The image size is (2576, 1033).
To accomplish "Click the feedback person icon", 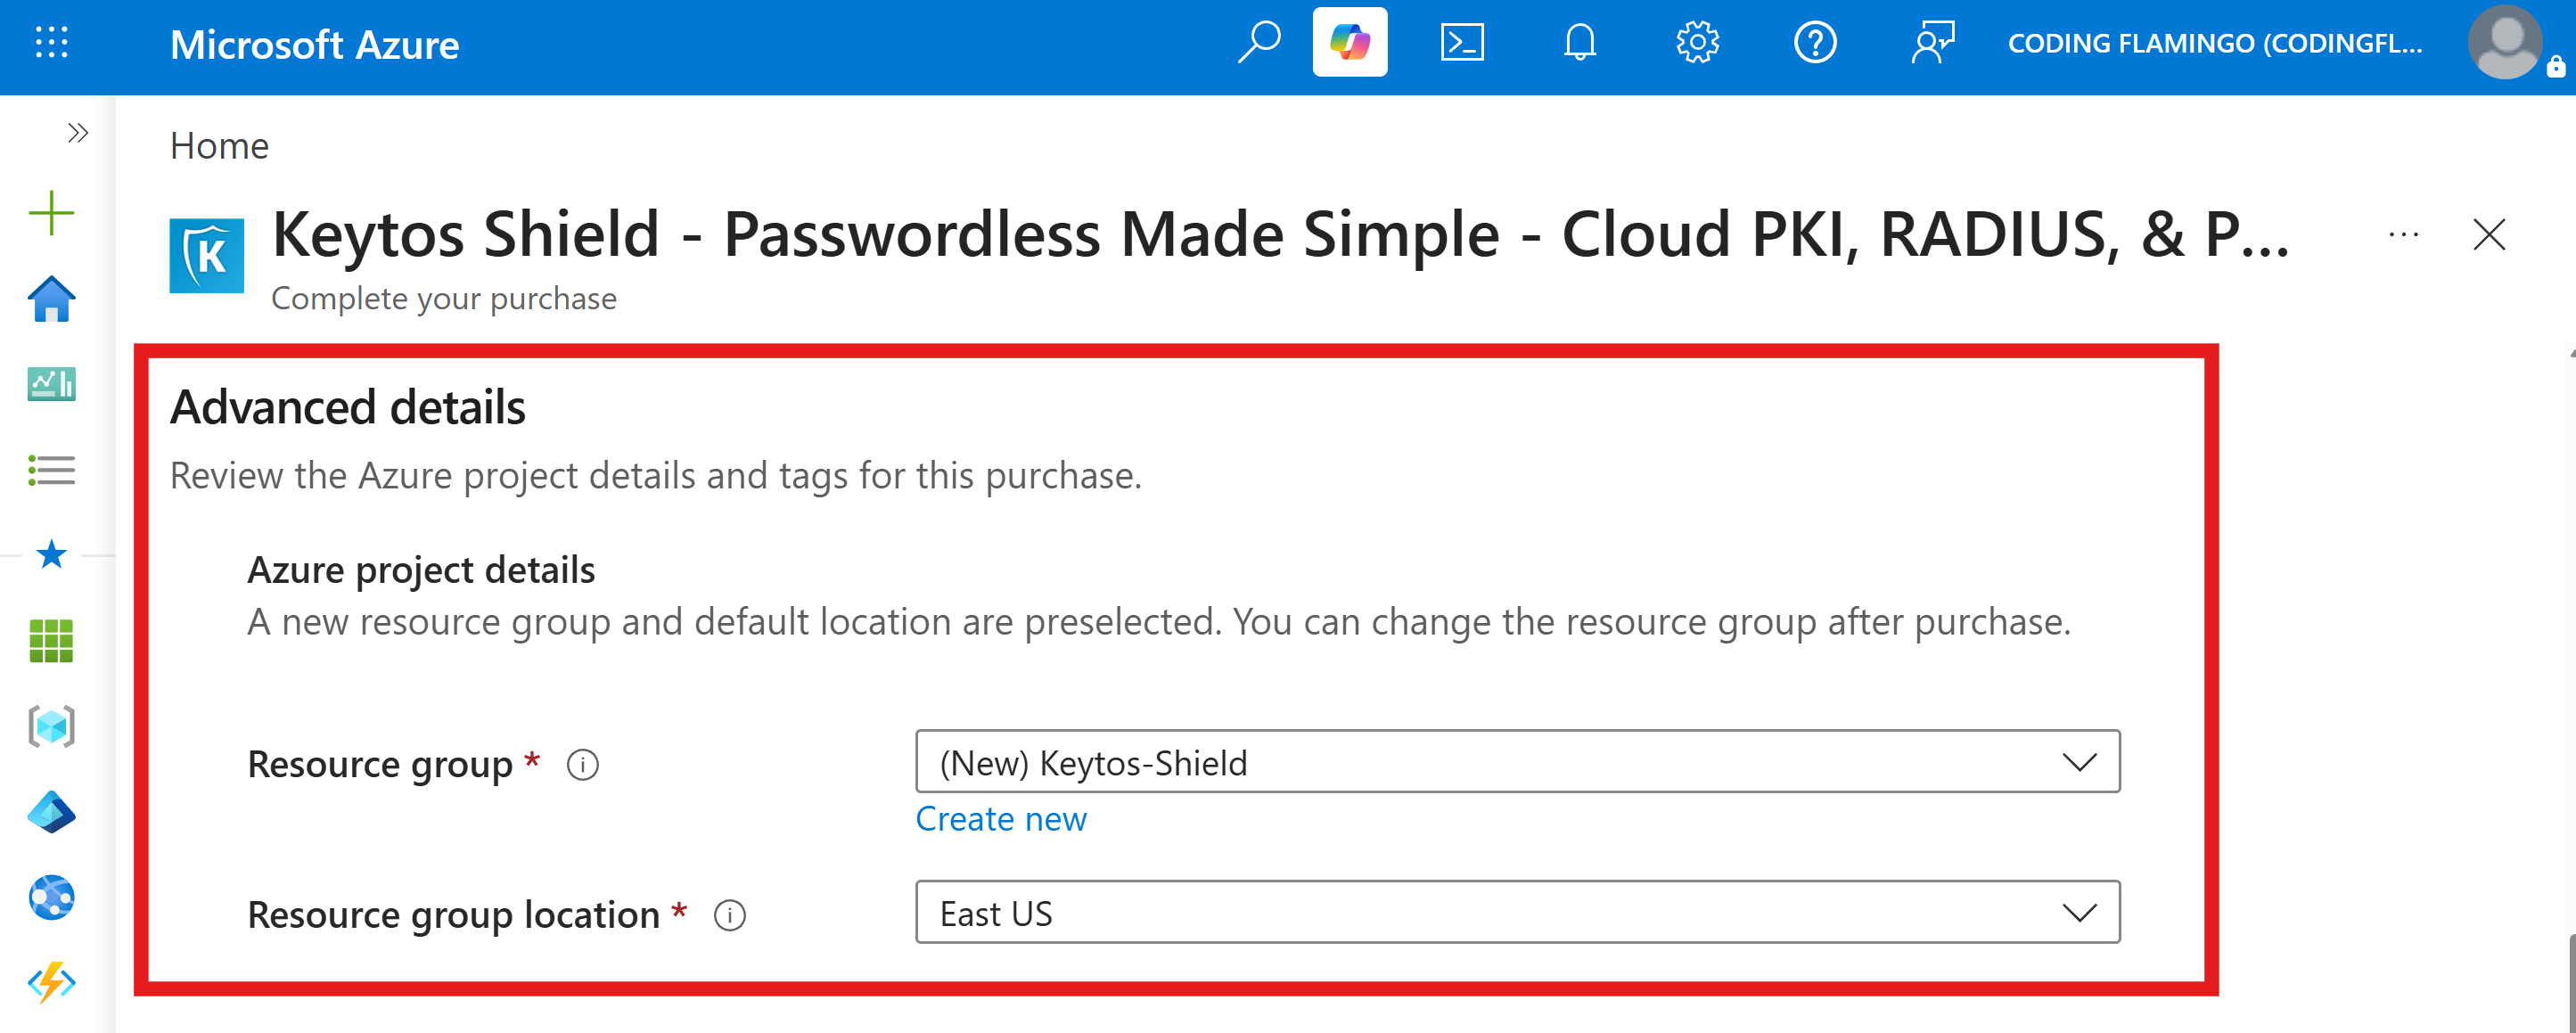I will click(1933, 43).
